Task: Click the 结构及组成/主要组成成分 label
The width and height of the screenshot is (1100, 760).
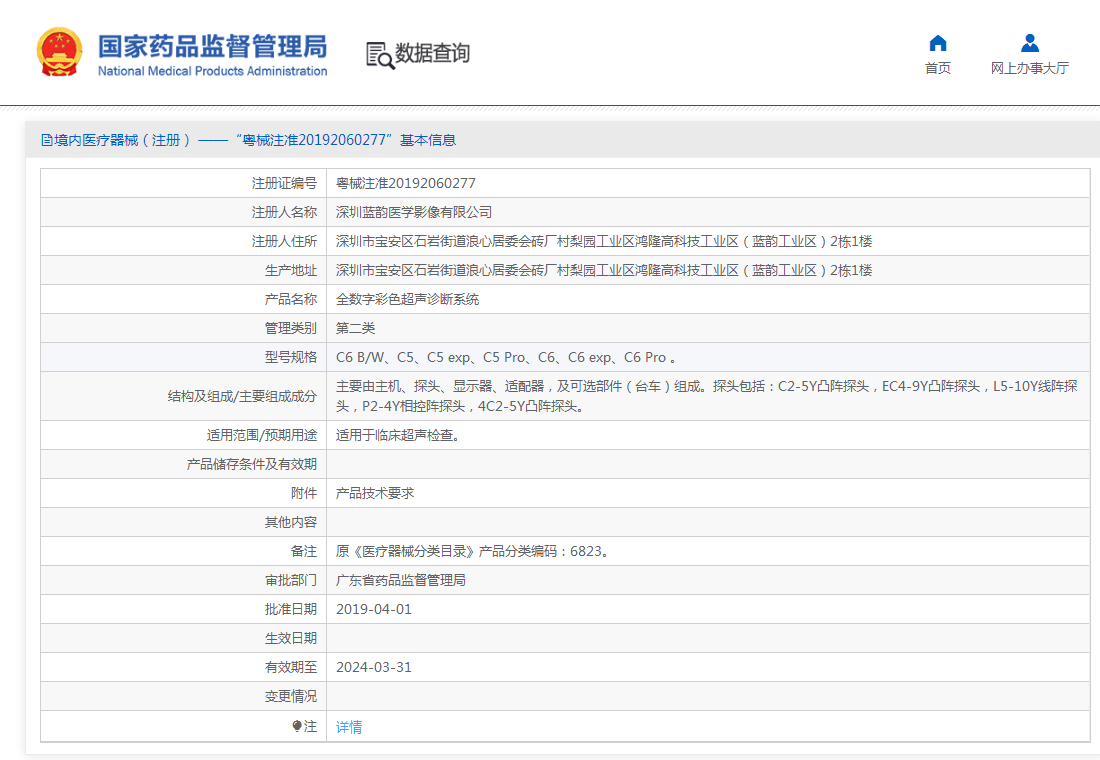Action: click(242, 396)
